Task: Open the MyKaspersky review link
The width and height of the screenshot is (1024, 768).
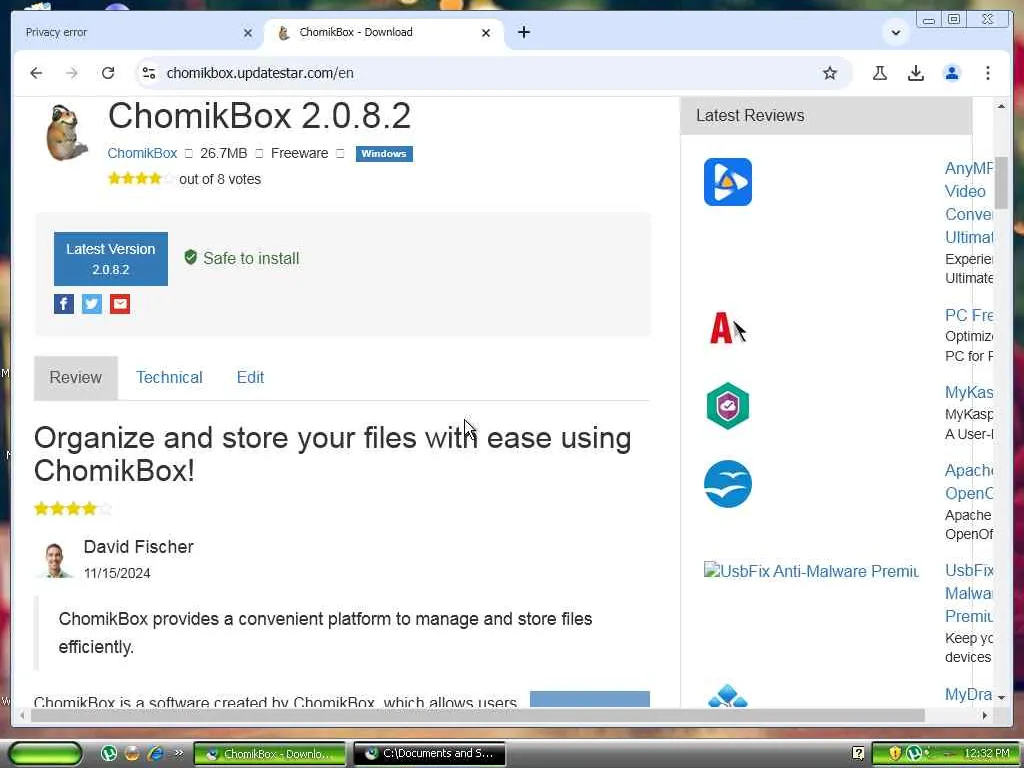Action: (968, 392)
